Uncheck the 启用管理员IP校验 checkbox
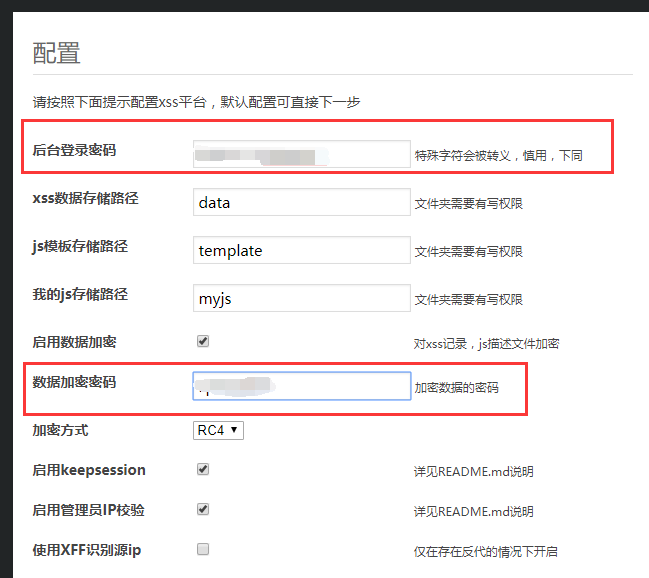 tap(203, 509)
